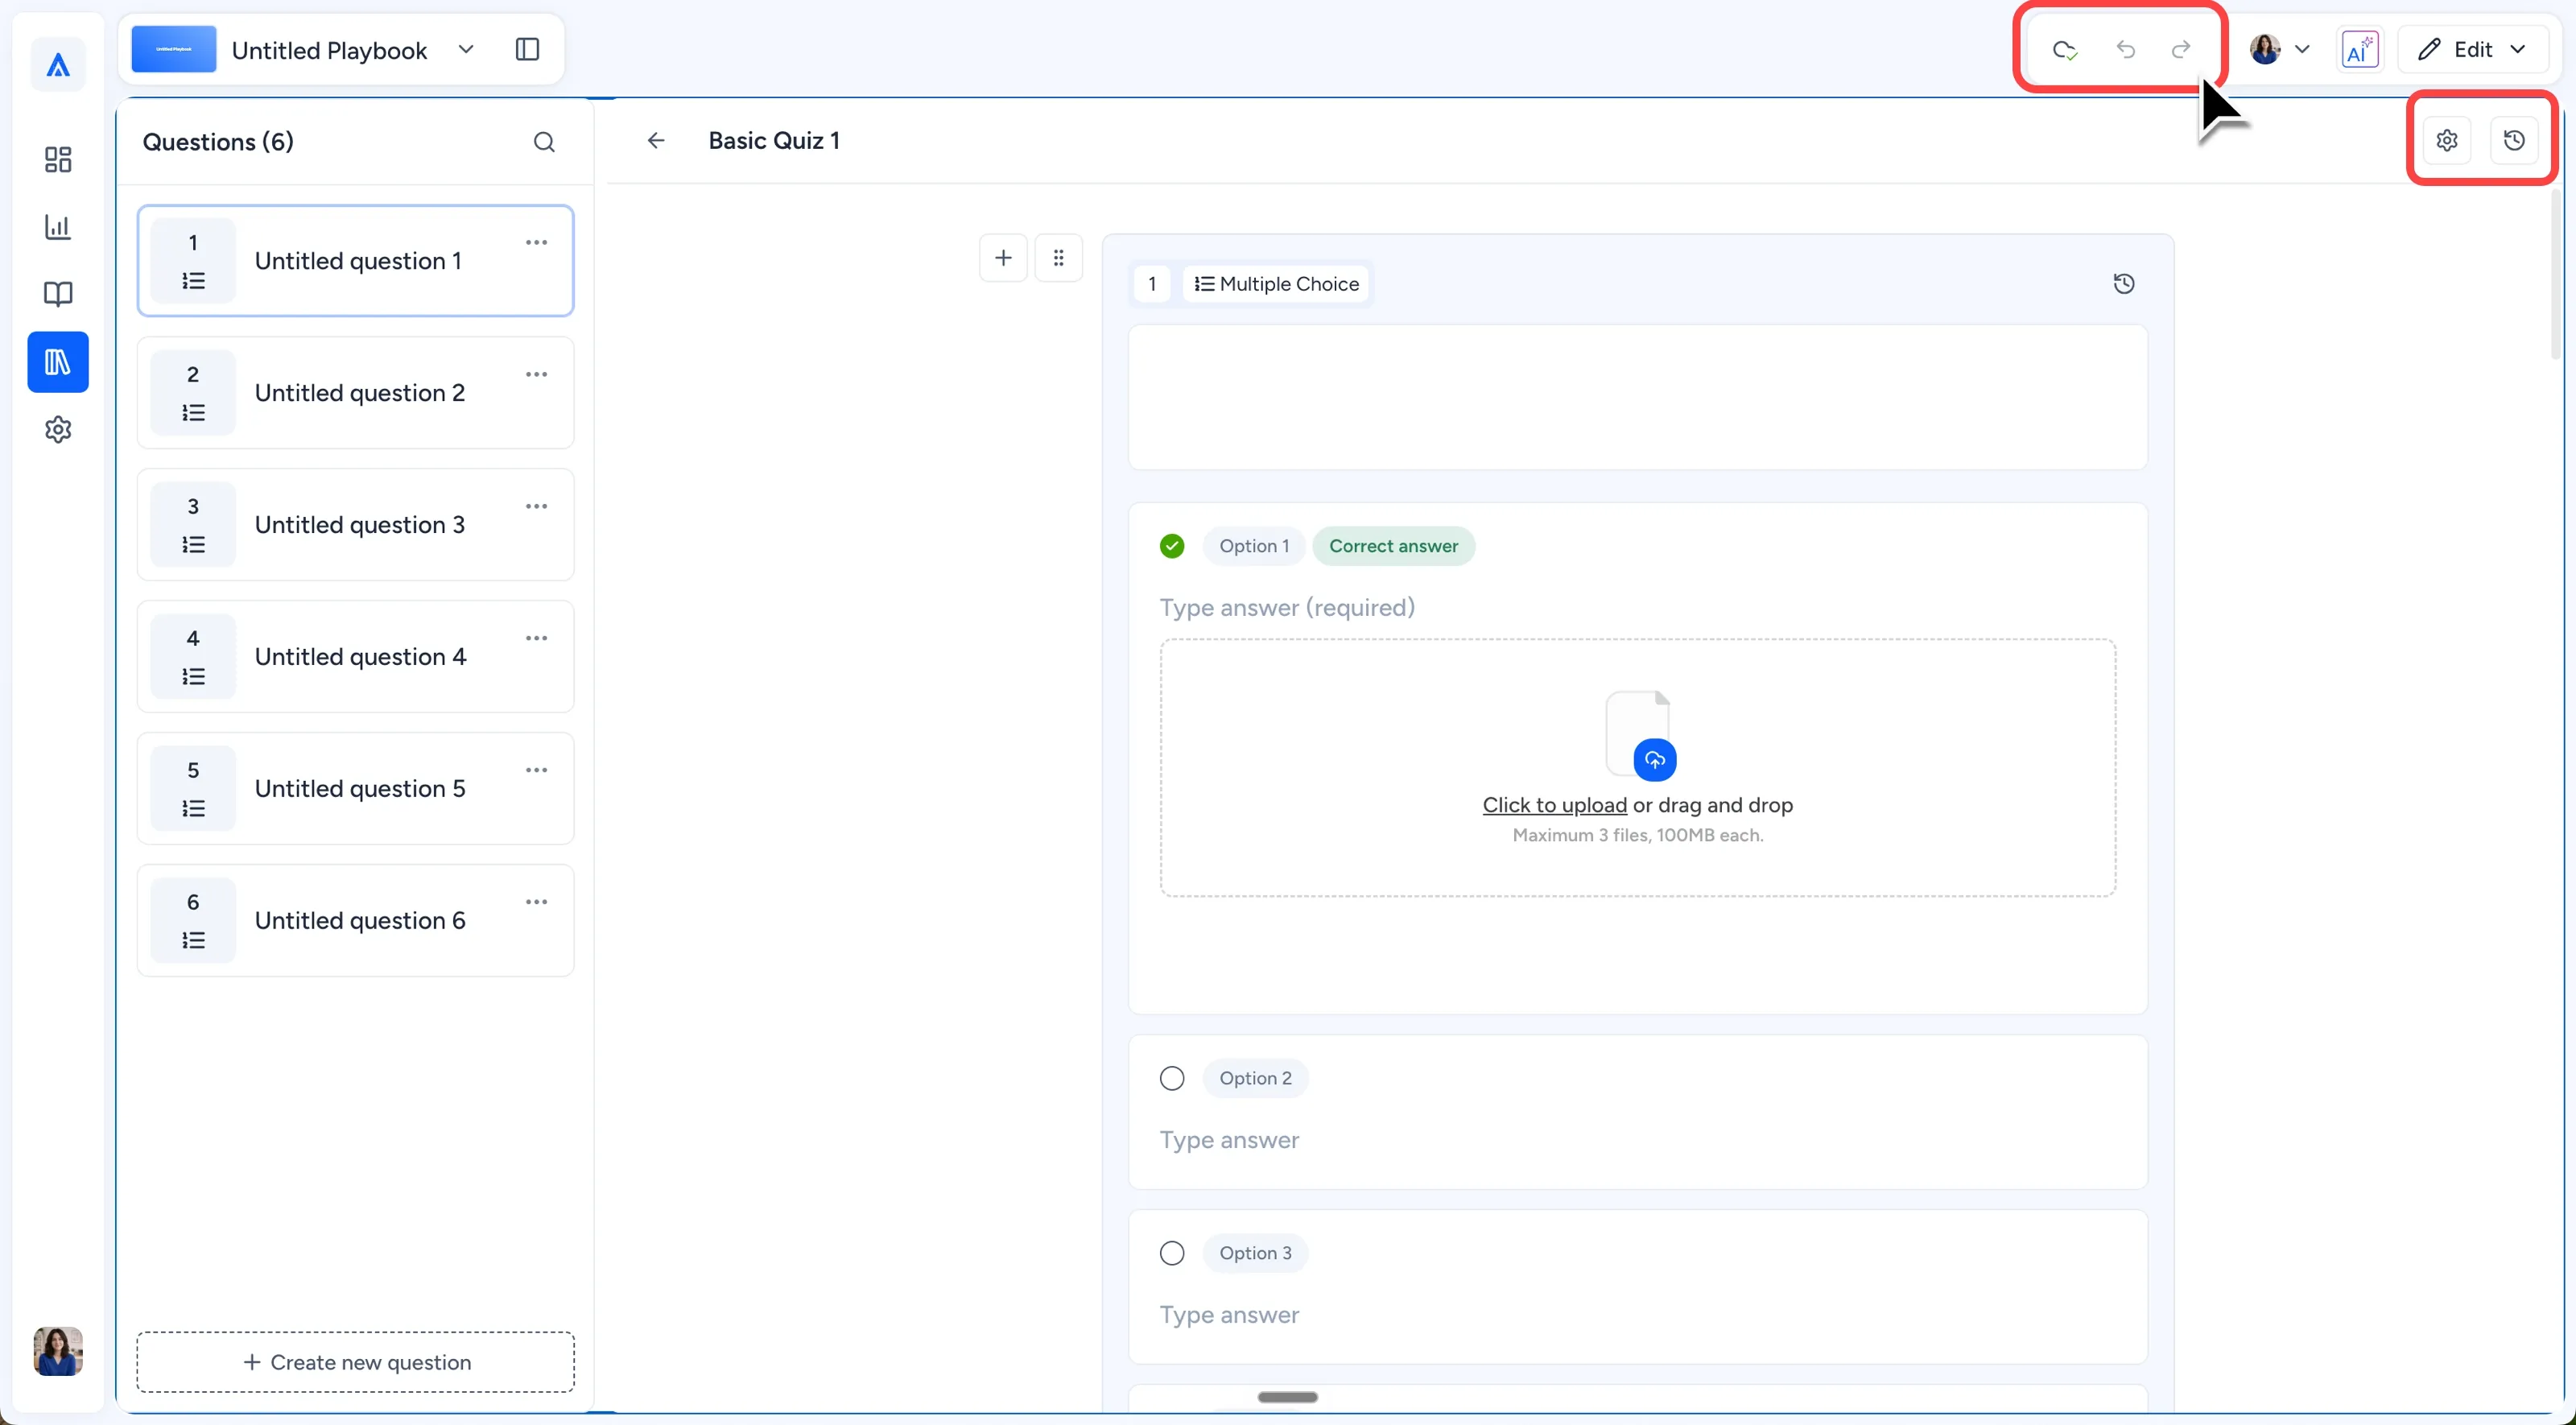Redo the last undone change
This screenshot has width=2576, height=1425.
click(x=2181, y=50)
